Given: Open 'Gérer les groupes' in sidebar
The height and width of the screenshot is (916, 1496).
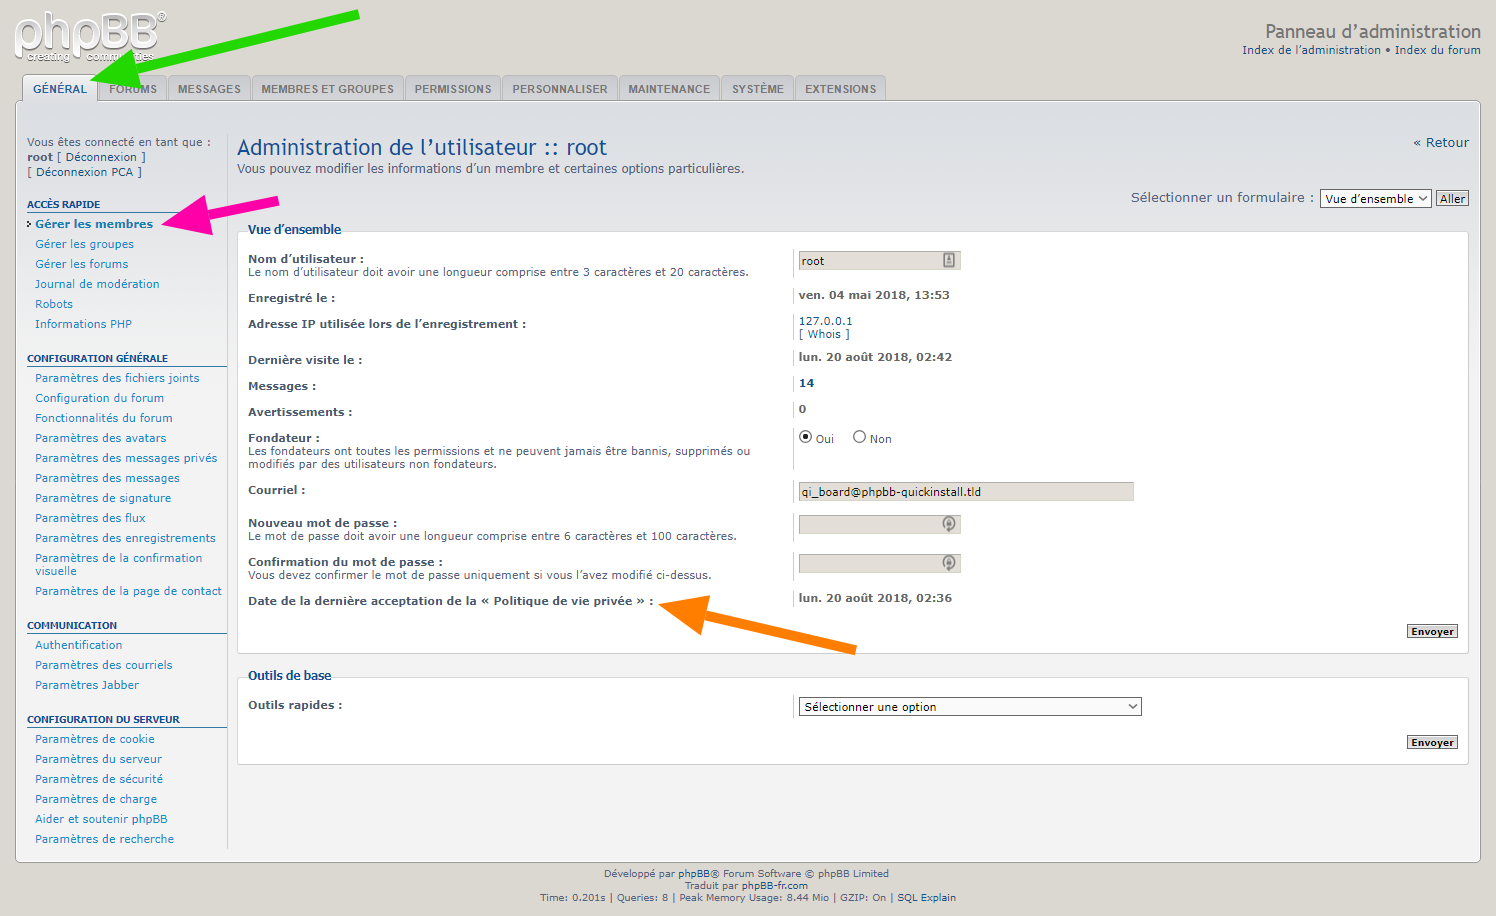Looking at the screenshot, I should (x=84, y=244).
